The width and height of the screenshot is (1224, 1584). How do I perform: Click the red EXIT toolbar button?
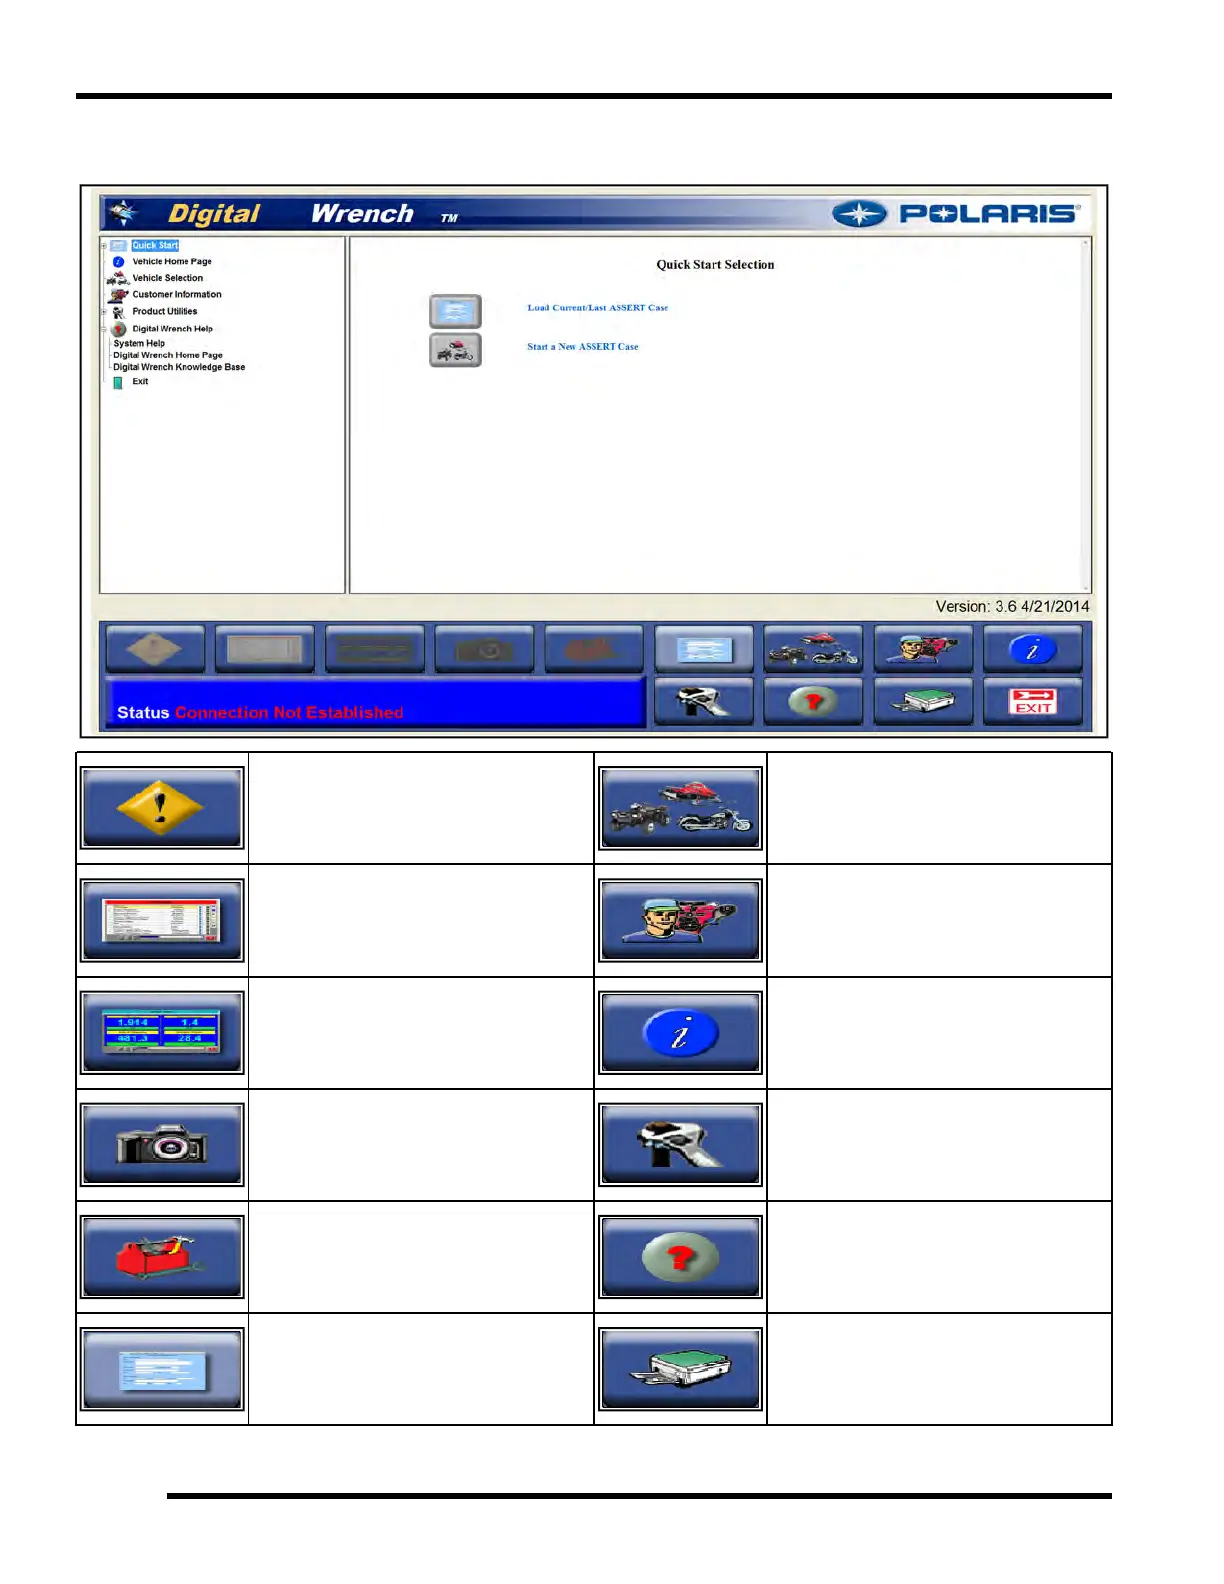[x=1033, y=701]
